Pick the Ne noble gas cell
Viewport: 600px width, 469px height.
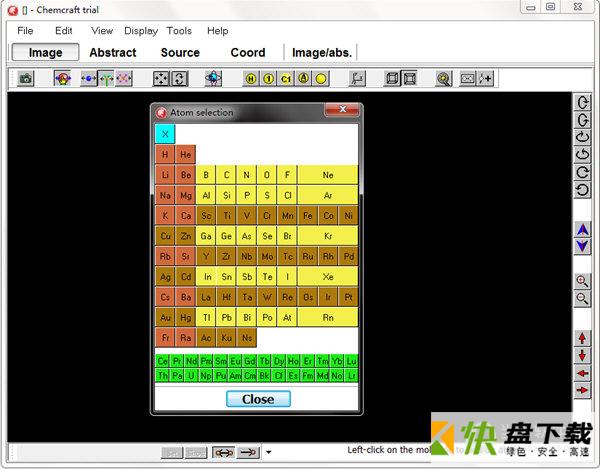(x=328, y=175)
